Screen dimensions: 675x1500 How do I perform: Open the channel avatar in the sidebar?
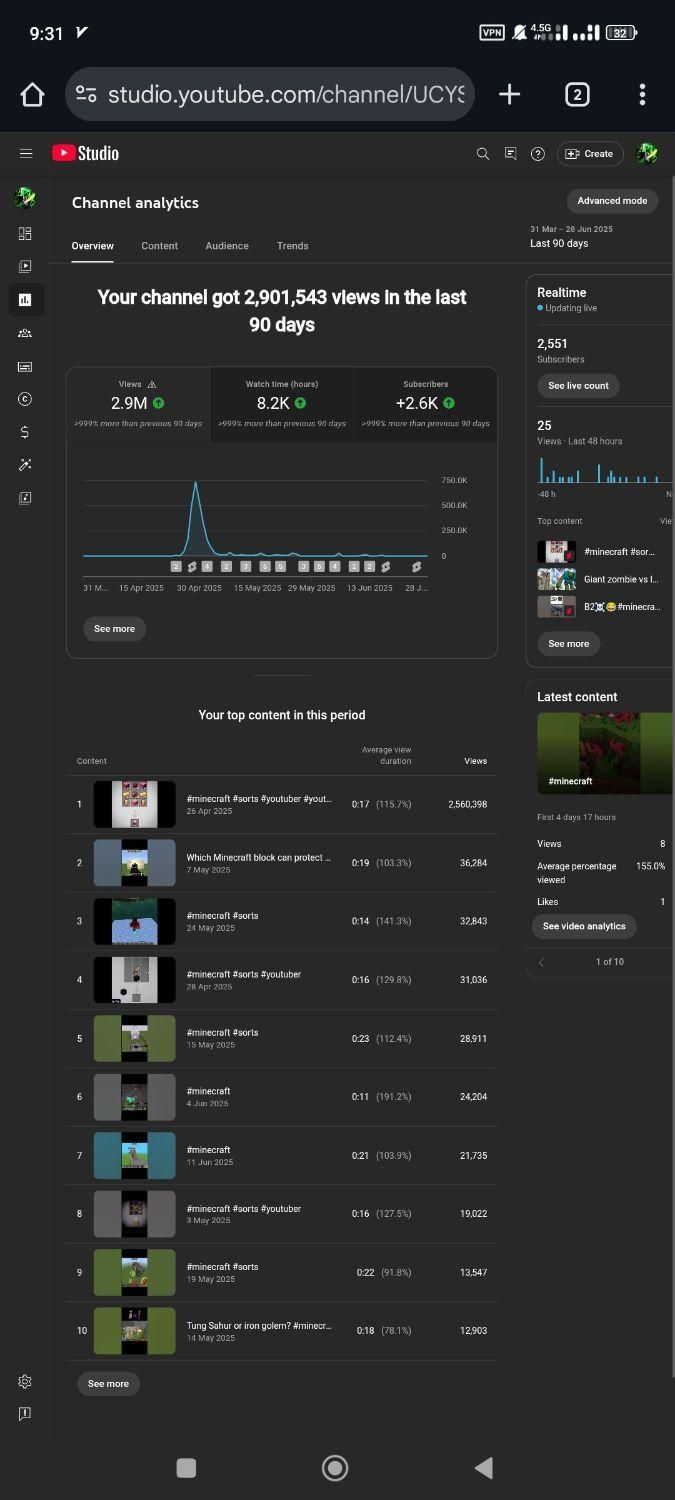point(25,197)
